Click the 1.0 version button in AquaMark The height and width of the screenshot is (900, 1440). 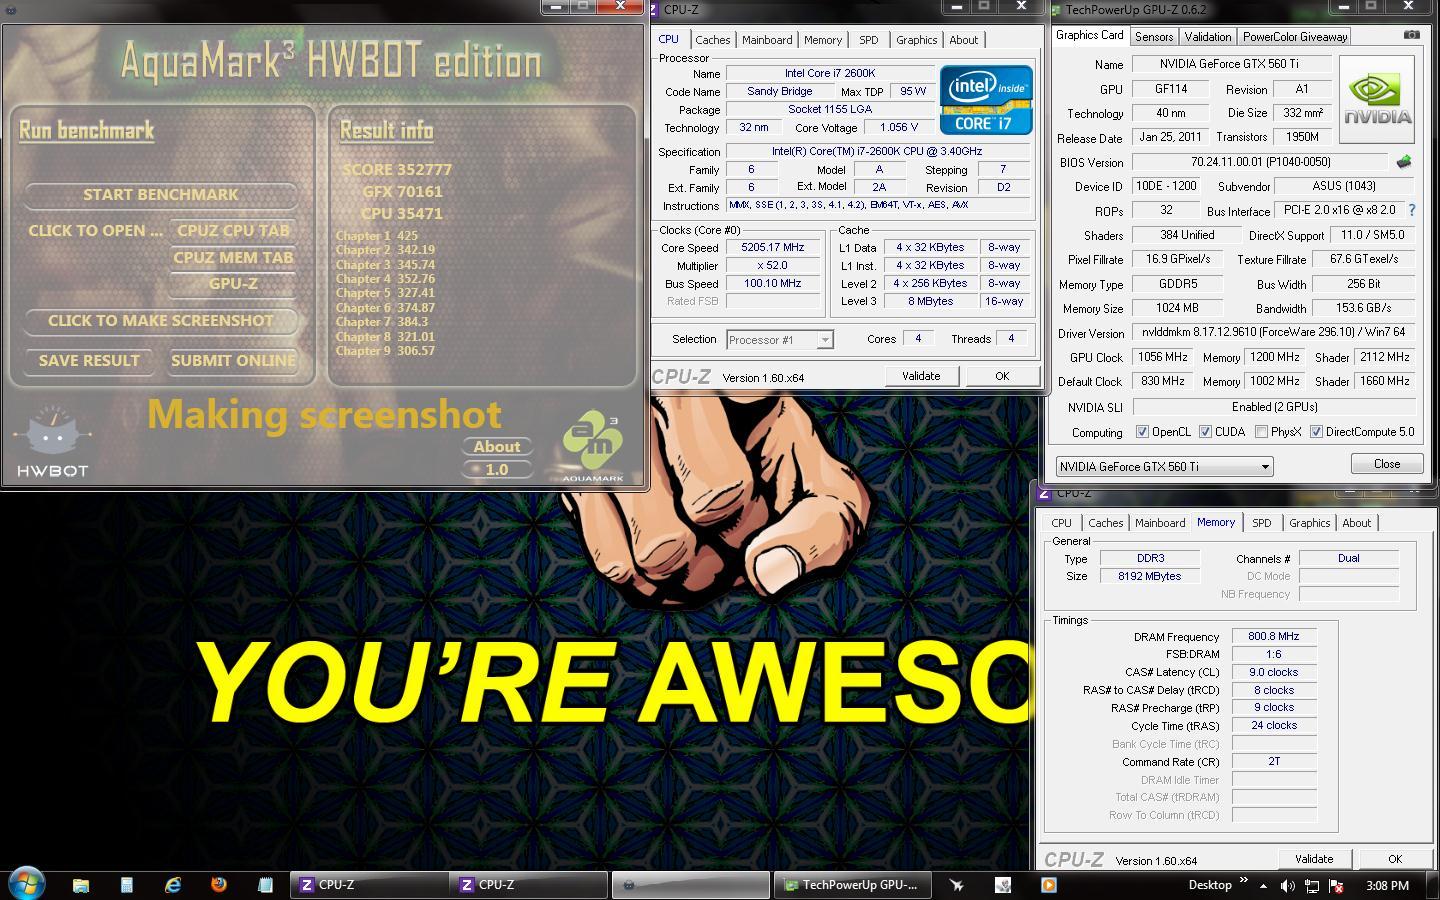[x=496, y=469]
